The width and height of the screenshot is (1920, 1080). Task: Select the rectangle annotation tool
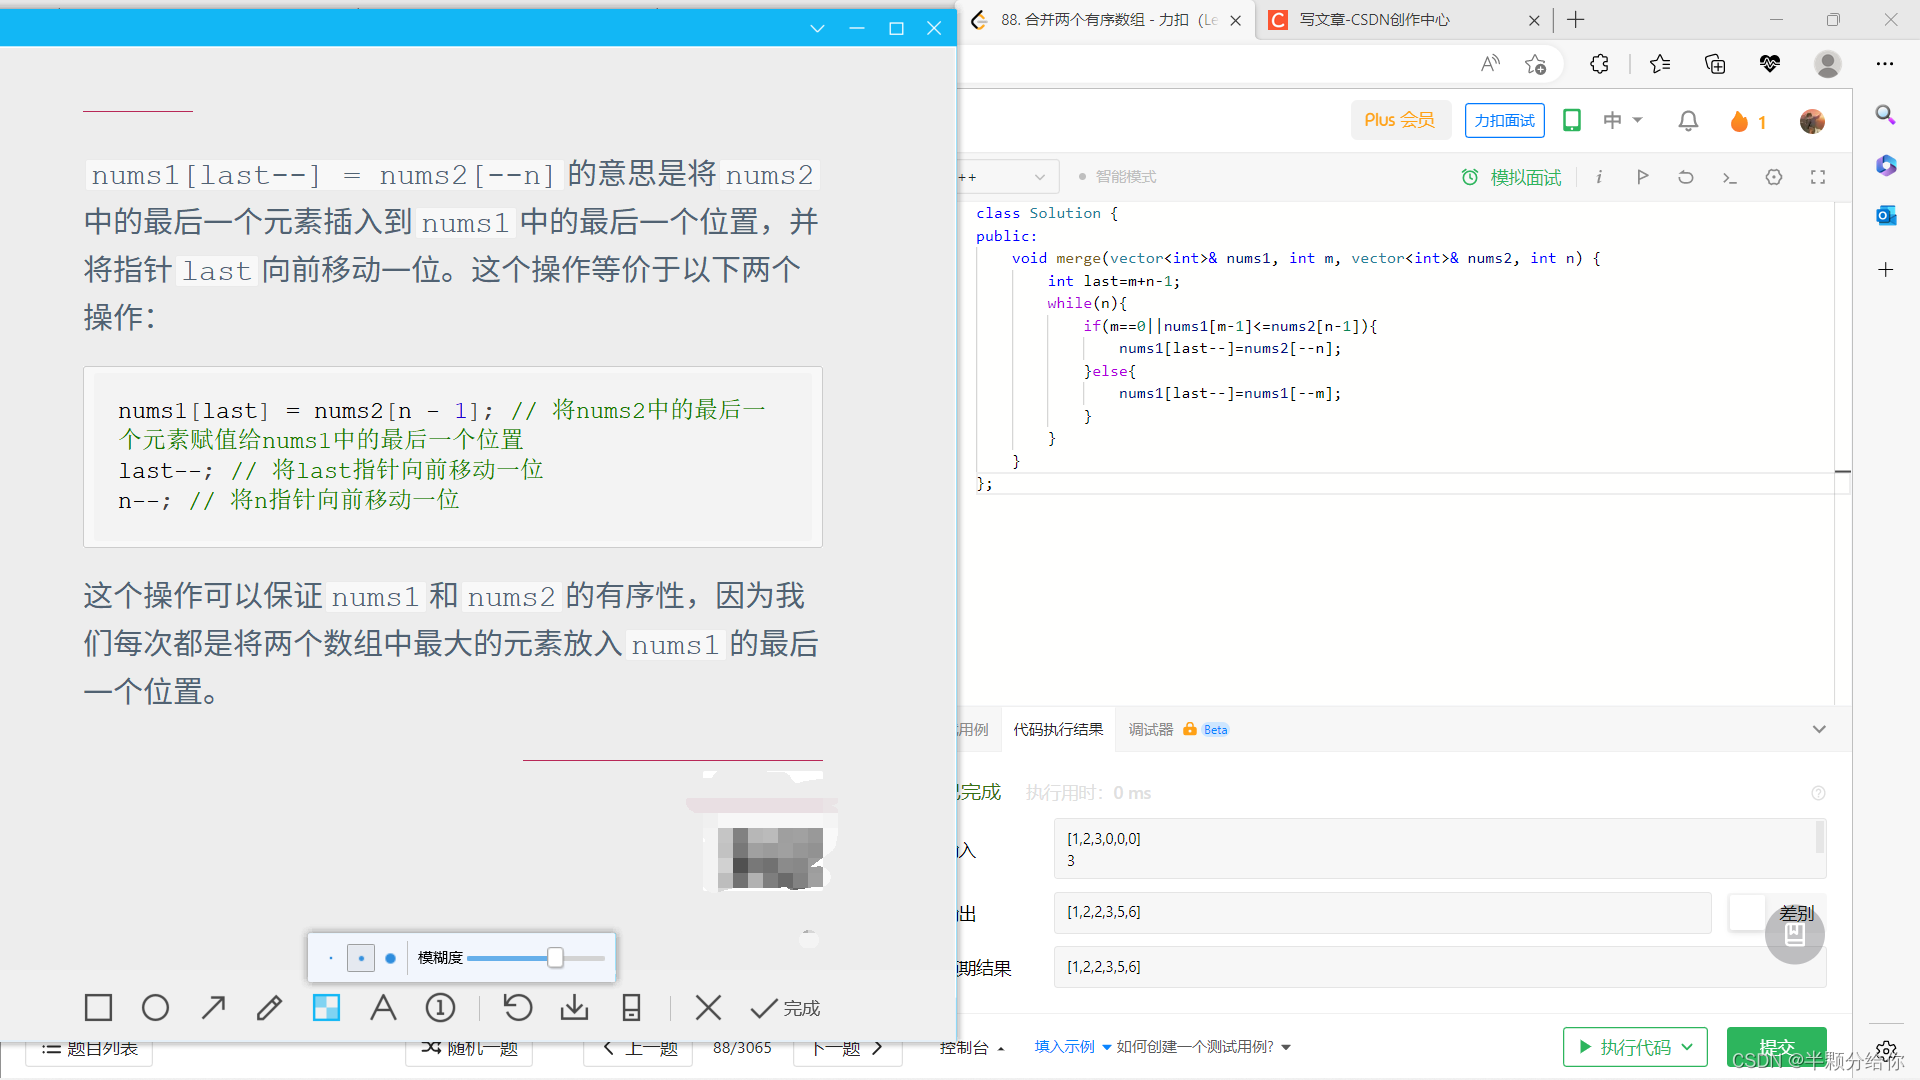[x=98, y=1007]
